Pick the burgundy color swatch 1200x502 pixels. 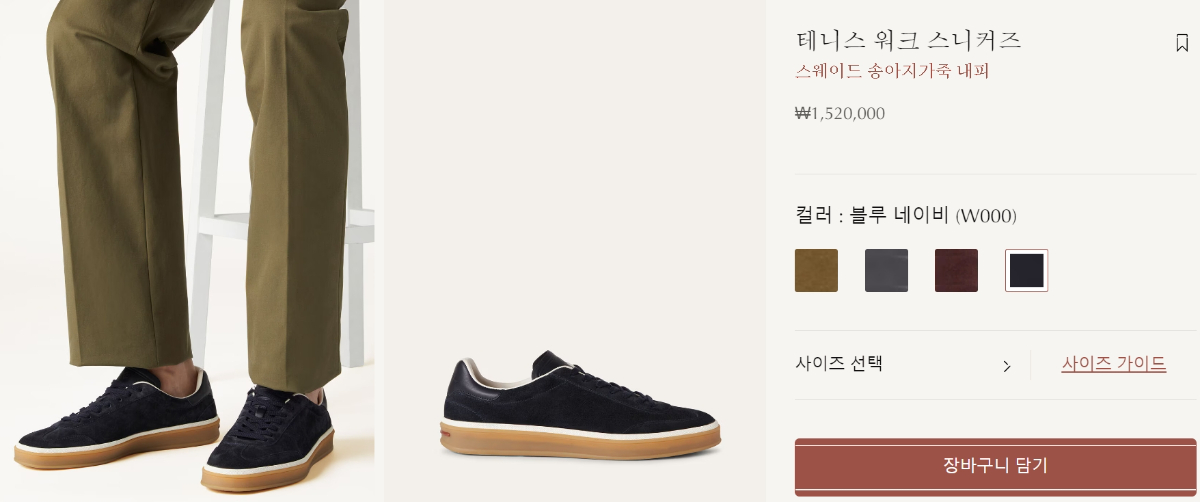tap(956, 270)
